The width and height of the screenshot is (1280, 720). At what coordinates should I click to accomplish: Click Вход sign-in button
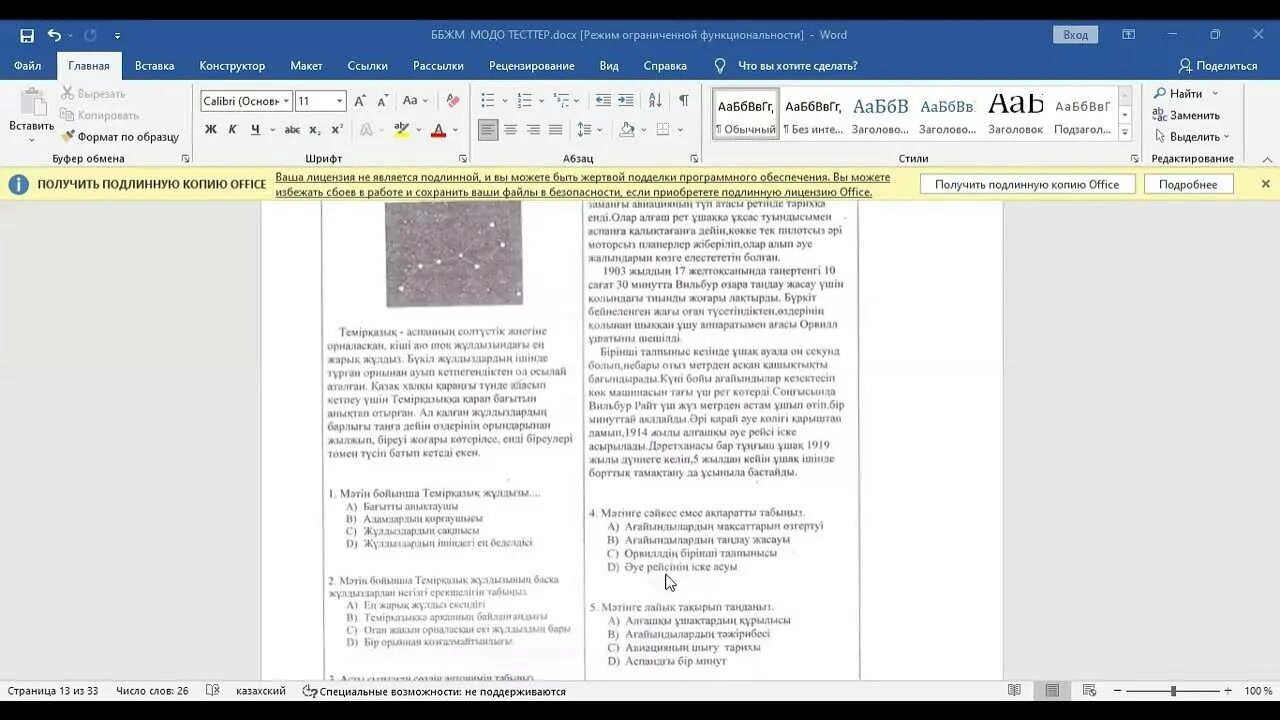[x=1075, y=35]
